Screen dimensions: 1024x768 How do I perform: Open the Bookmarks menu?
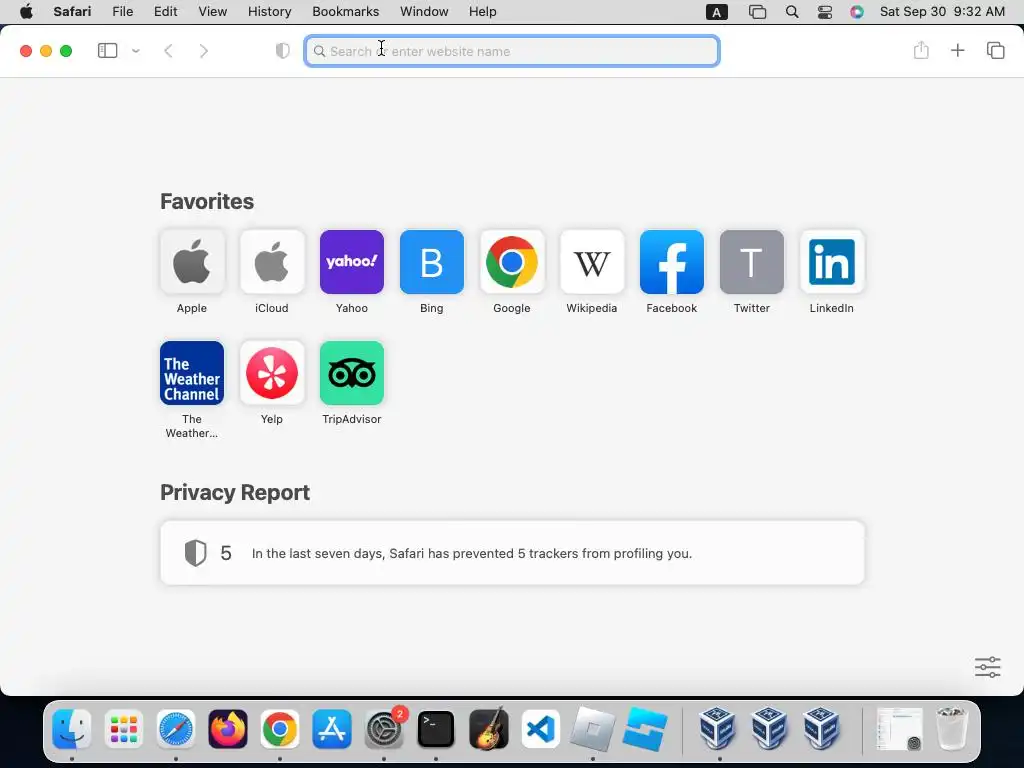[x=345, y=12]
